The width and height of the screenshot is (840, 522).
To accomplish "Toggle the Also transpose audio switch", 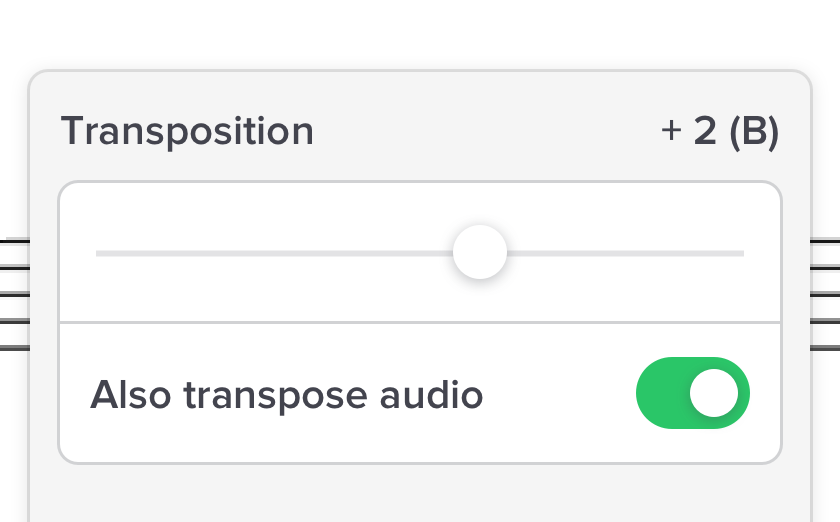I will [692, 393].
